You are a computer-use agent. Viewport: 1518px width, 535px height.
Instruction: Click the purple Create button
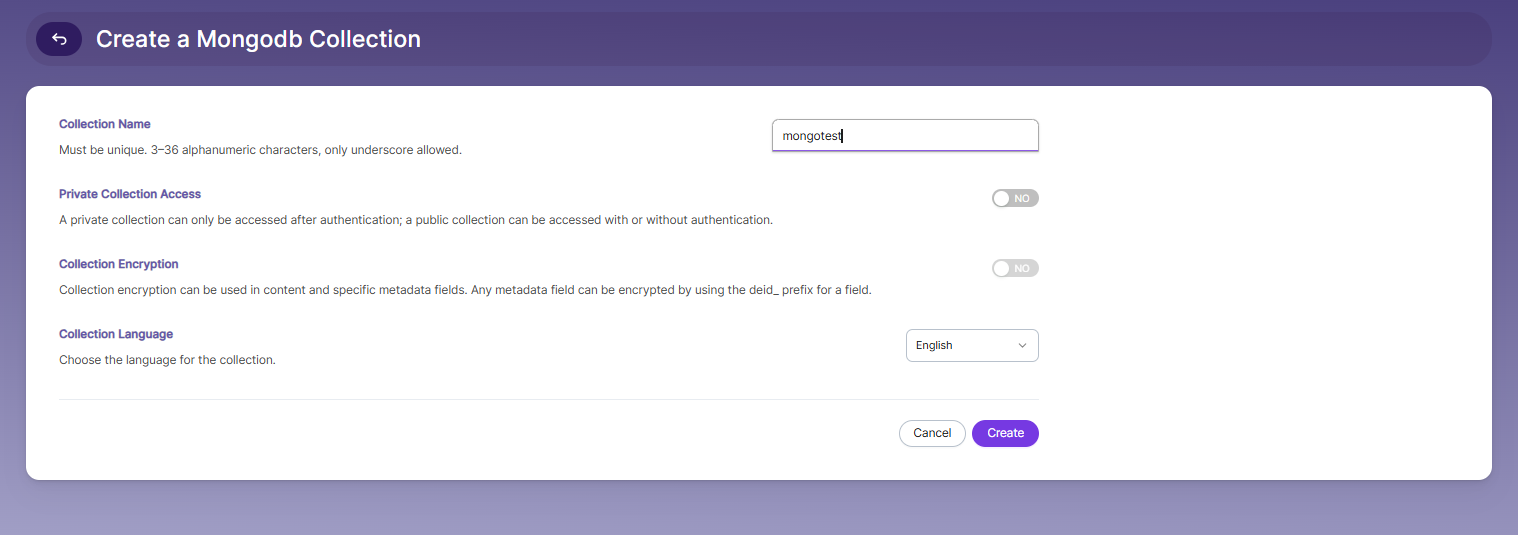click(x=1005, y=433)
